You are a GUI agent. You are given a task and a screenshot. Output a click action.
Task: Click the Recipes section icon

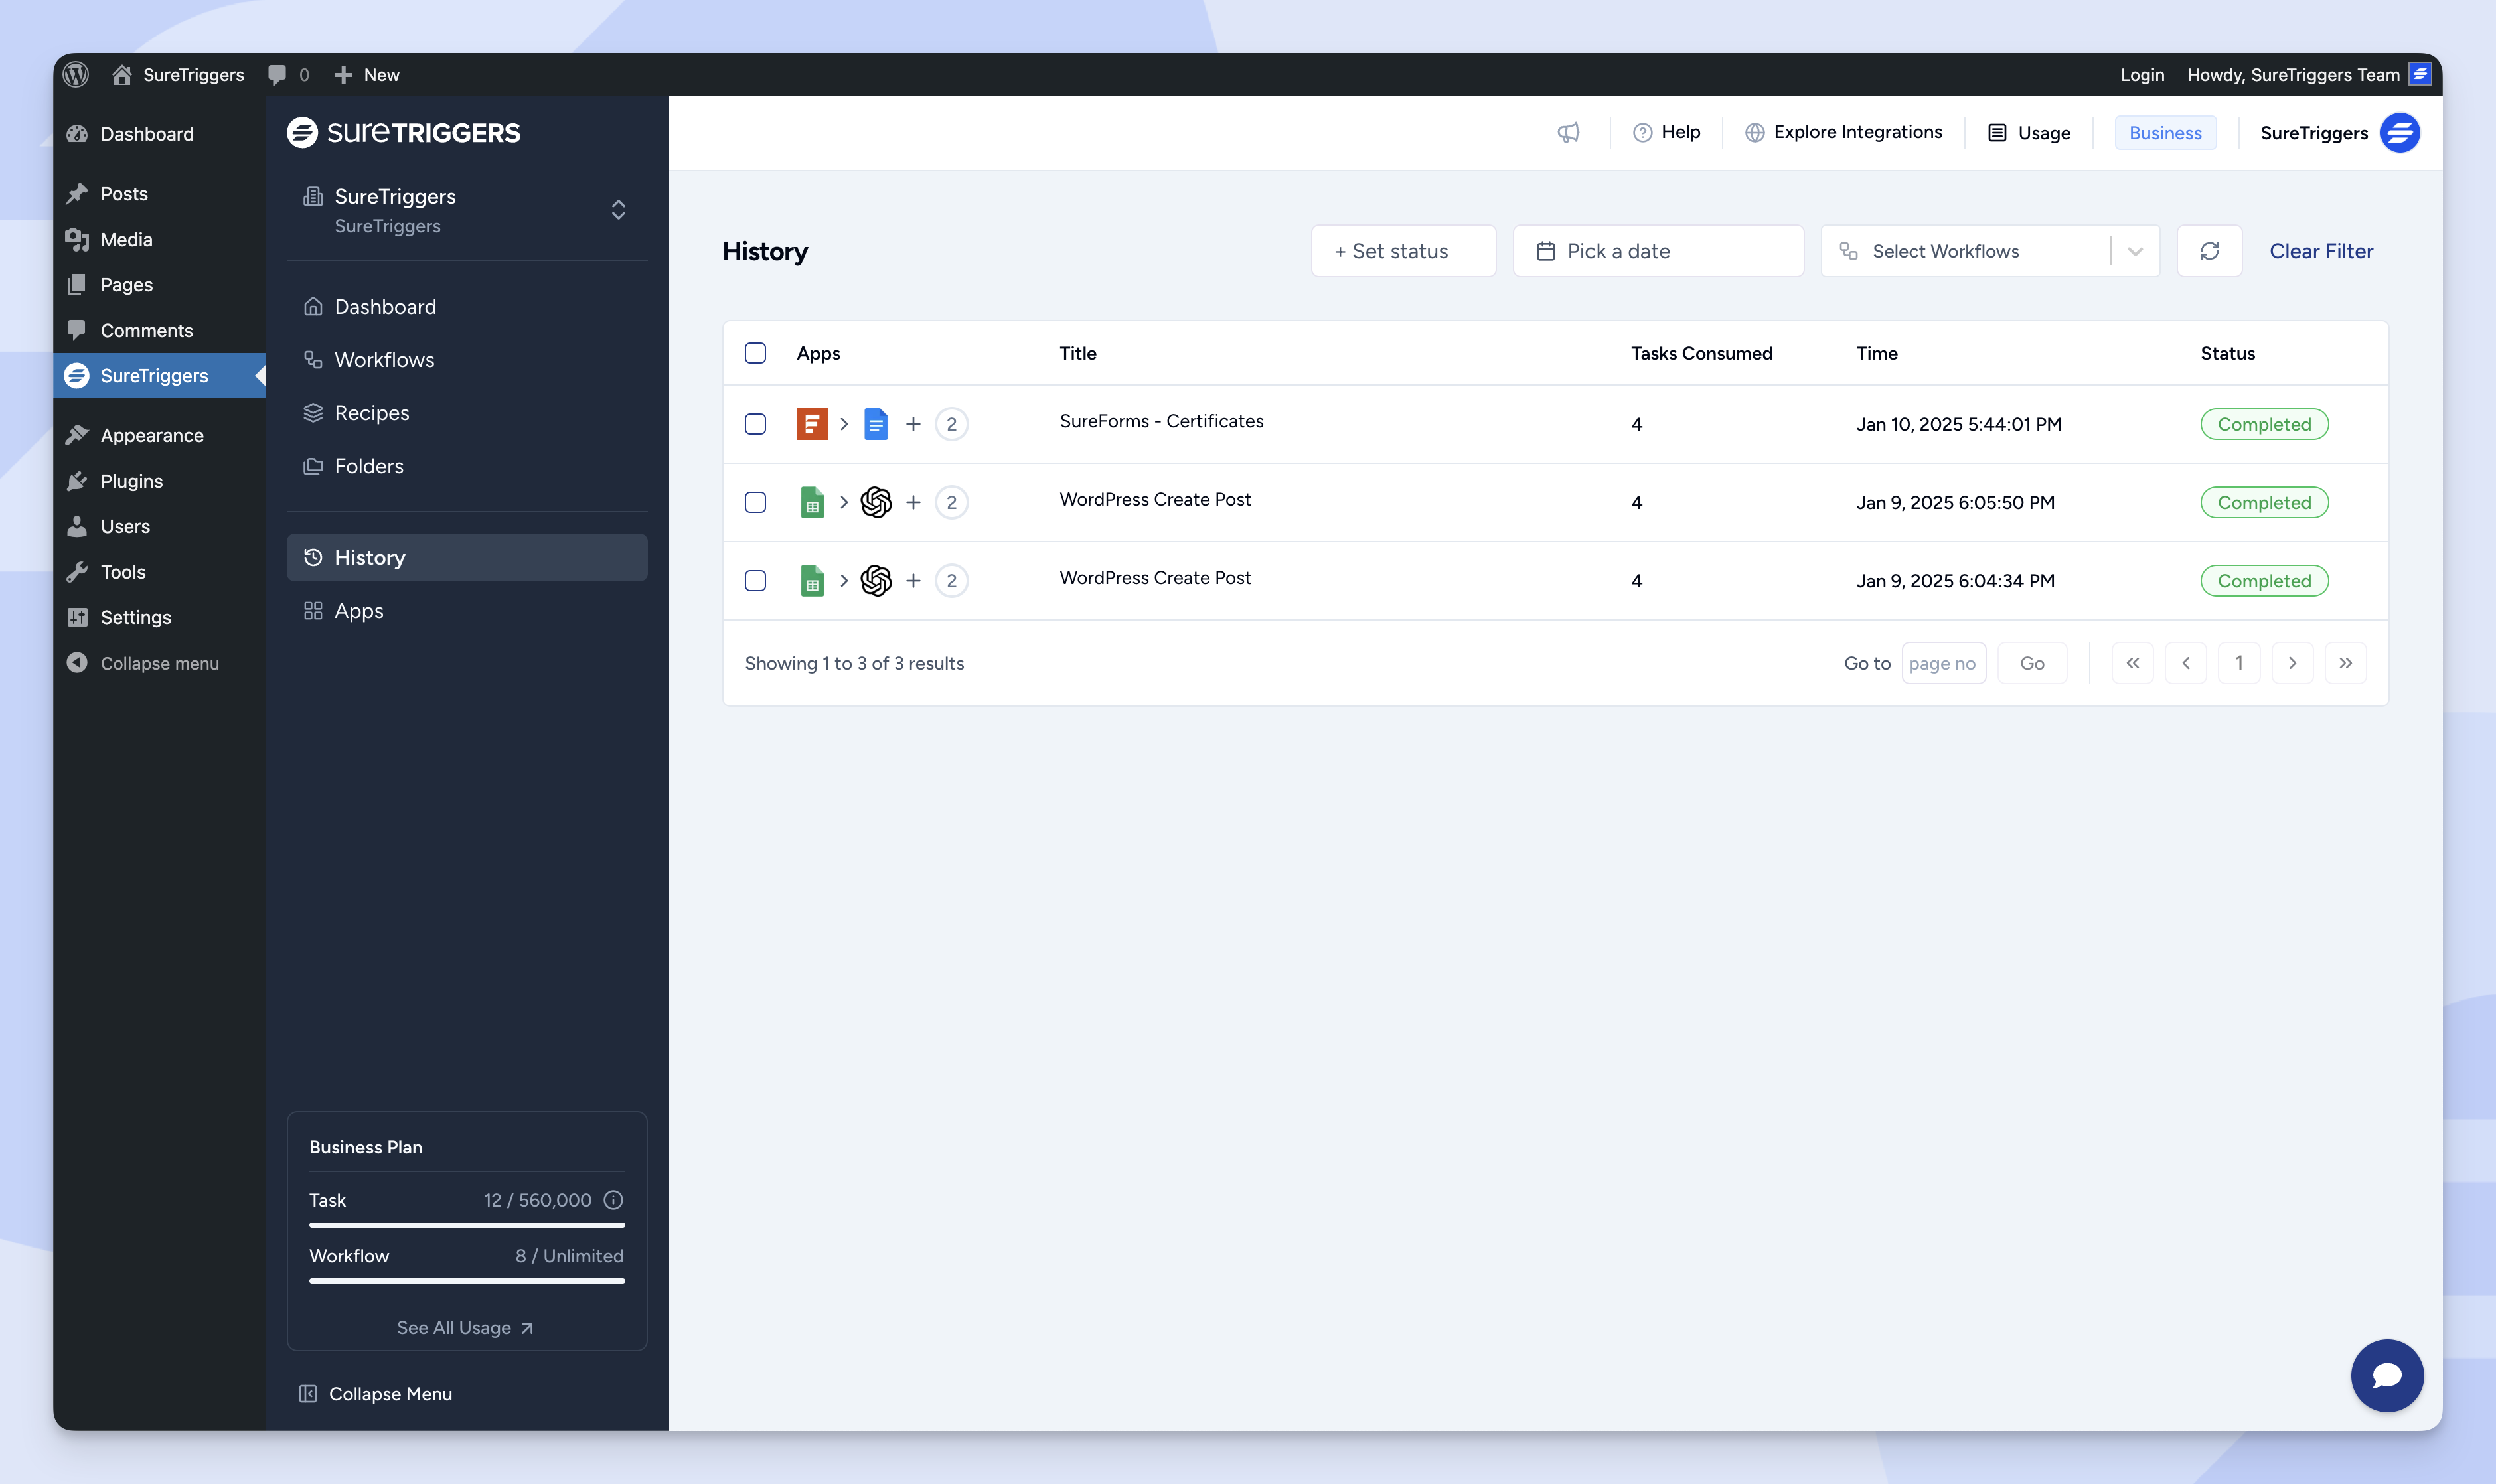315,411
